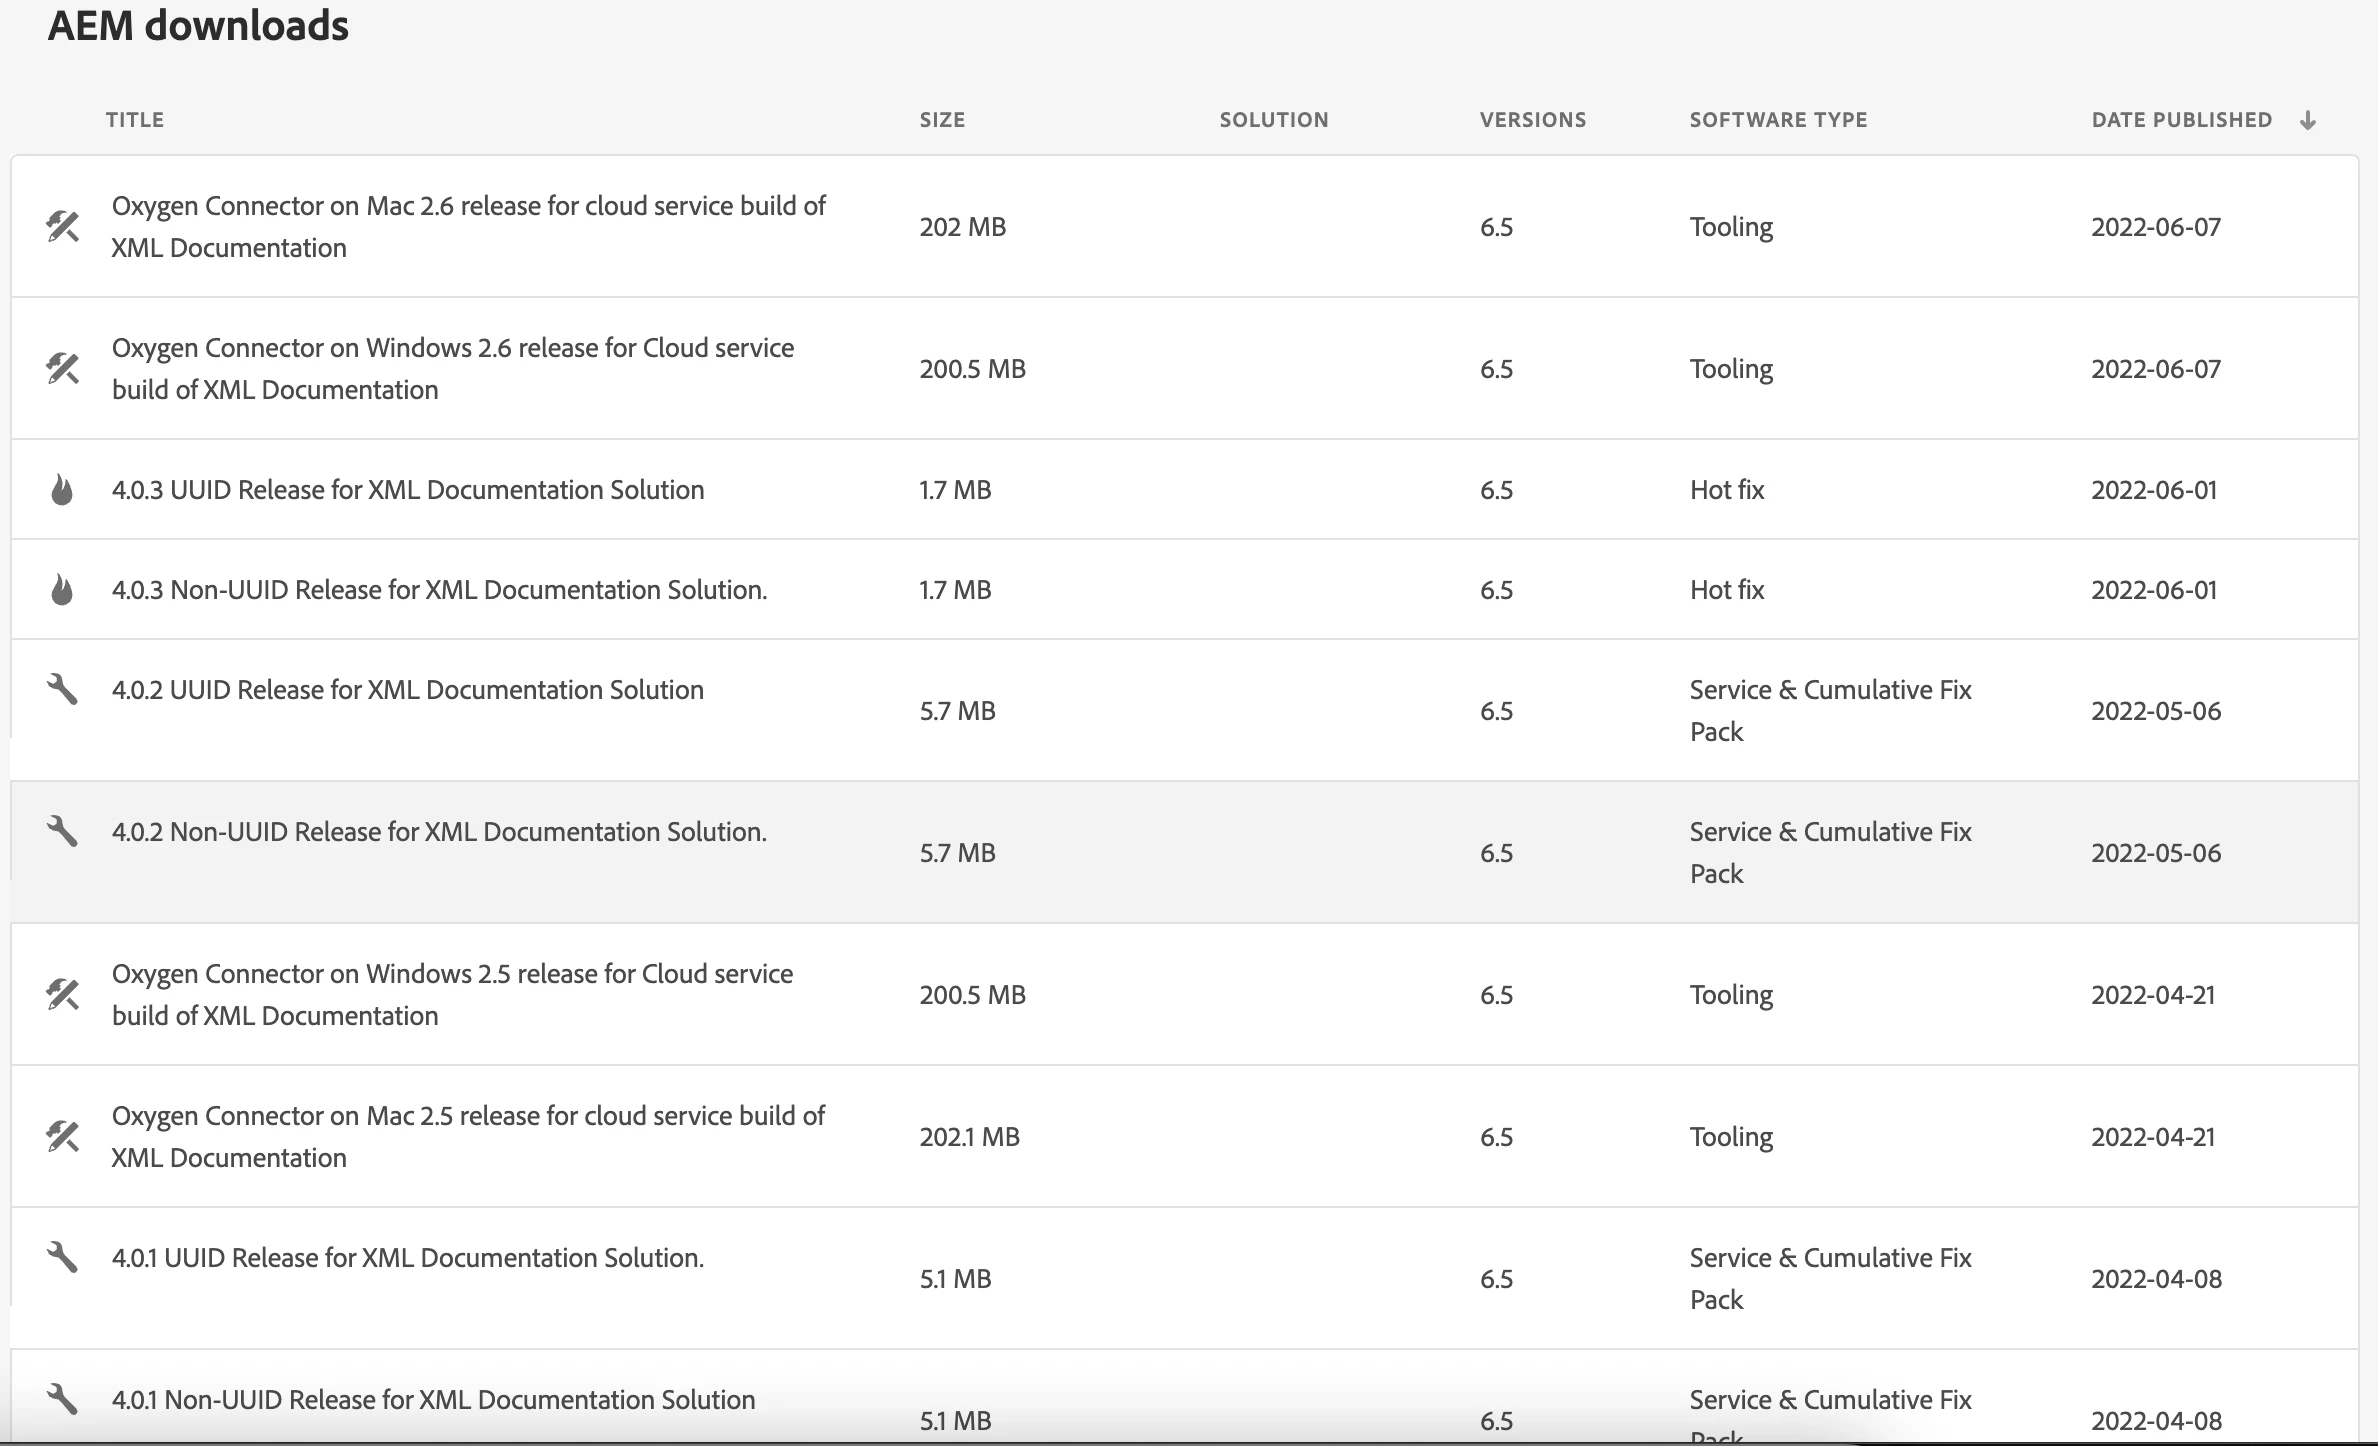This screenshot has height=1446, width=2378.
Task: Select the 4.0.1 Non-UUID Release row
Action: (x=433, y=1400)
